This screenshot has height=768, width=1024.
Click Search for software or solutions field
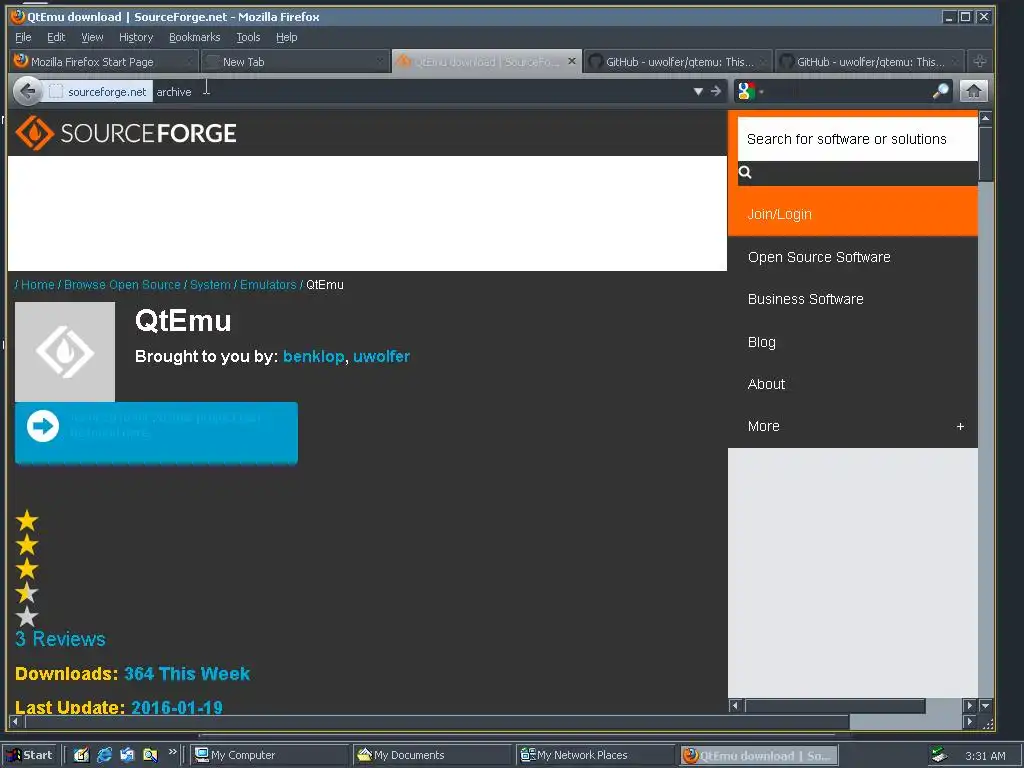857,139
